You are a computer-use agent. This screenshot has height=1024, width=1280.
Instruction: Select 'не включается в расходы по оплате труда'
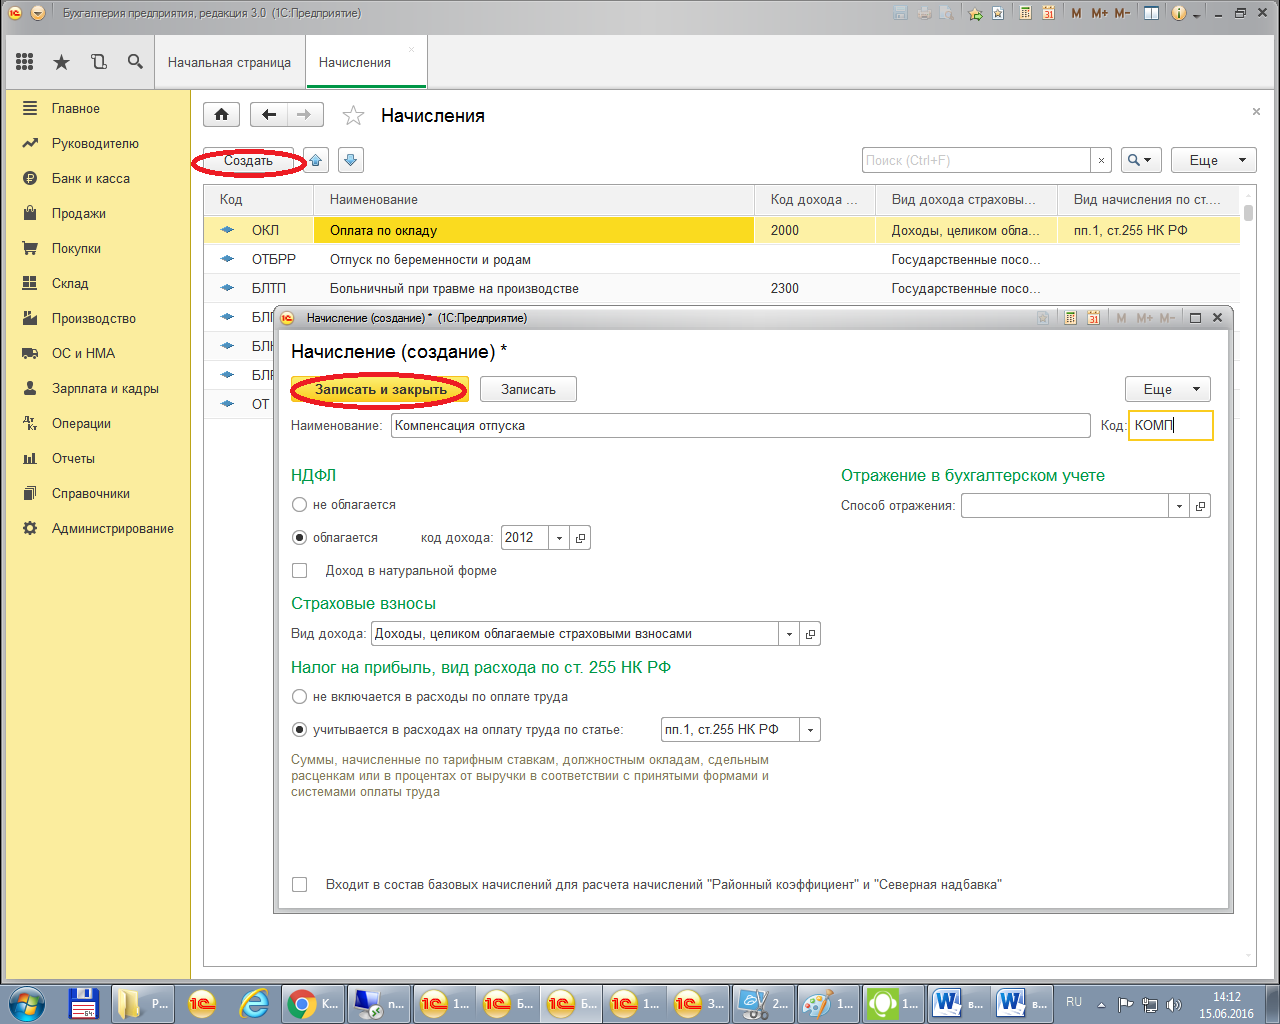299,697
